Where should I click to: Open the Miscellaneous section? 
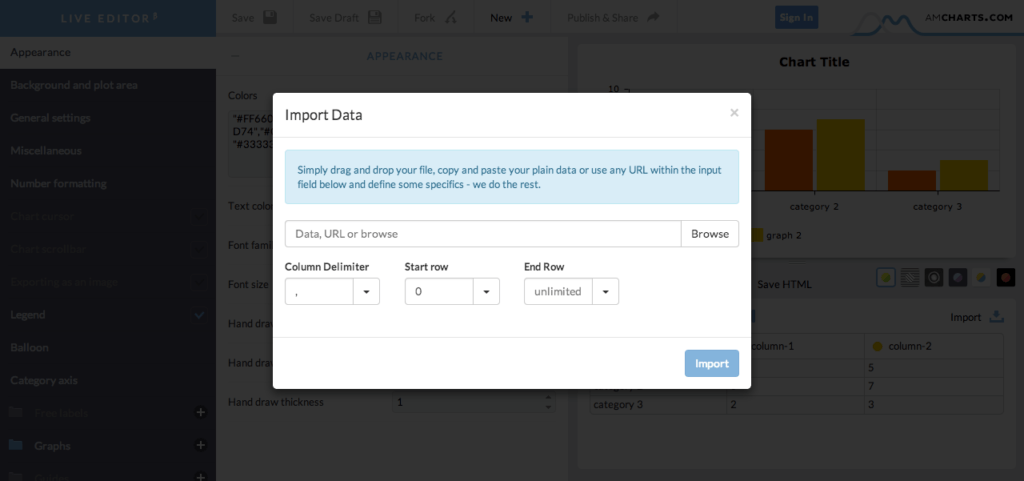pyautogui.click(x=108, y=151)
